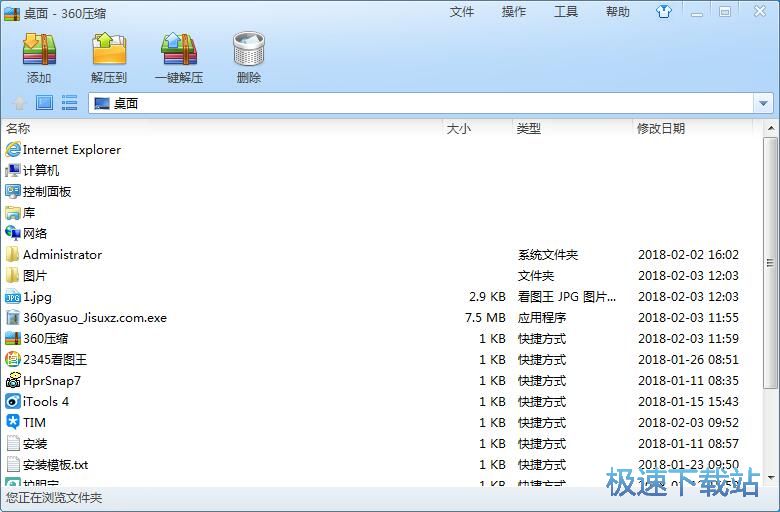Open the 文件 (File) menu

(462, 12)
